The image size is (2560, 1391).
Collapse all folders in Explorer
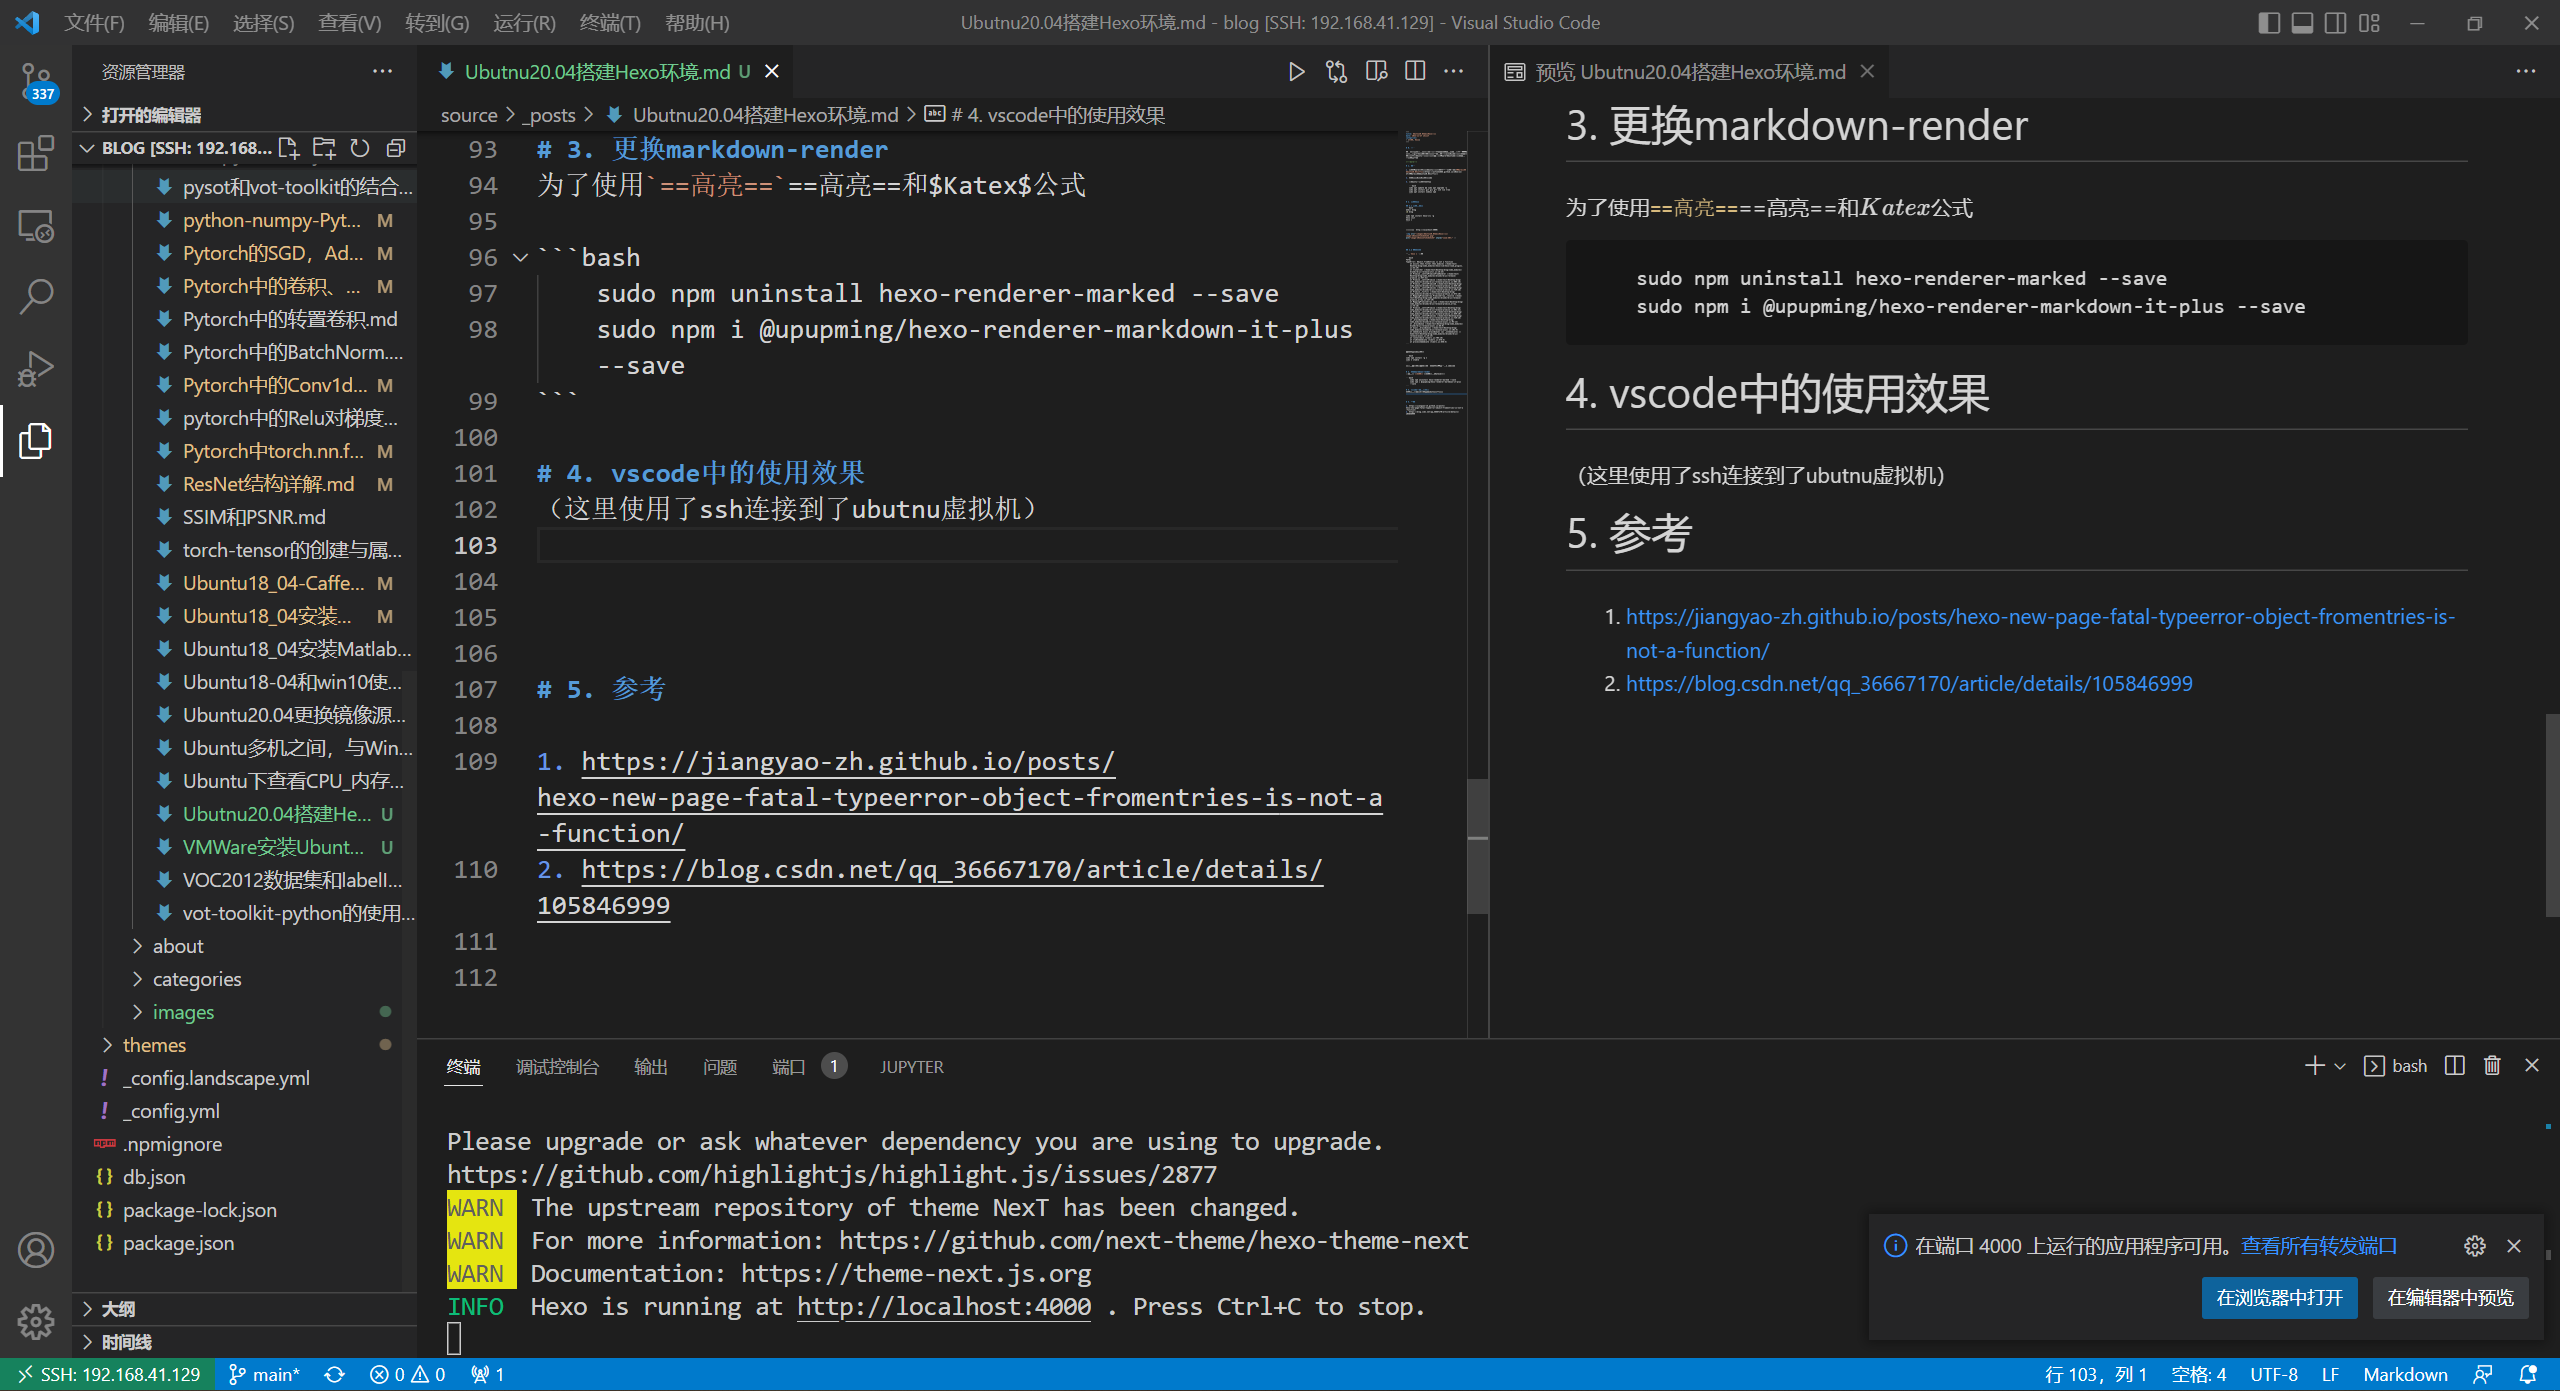coord(396,148)
